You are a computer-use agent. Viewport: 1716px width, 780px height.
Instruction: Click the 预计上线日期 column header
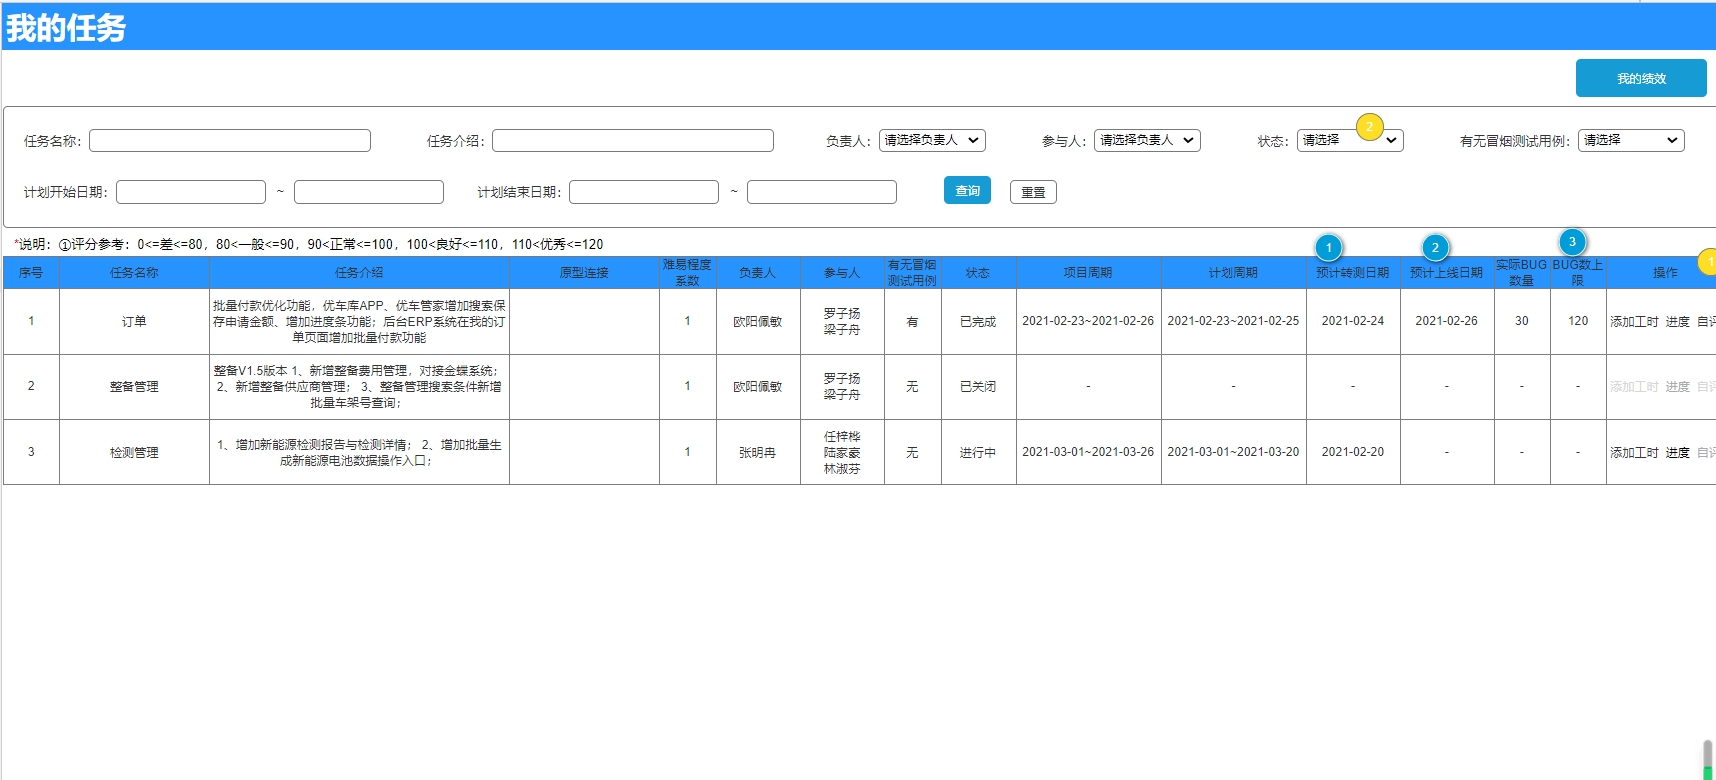click(x=1447, y=272)
